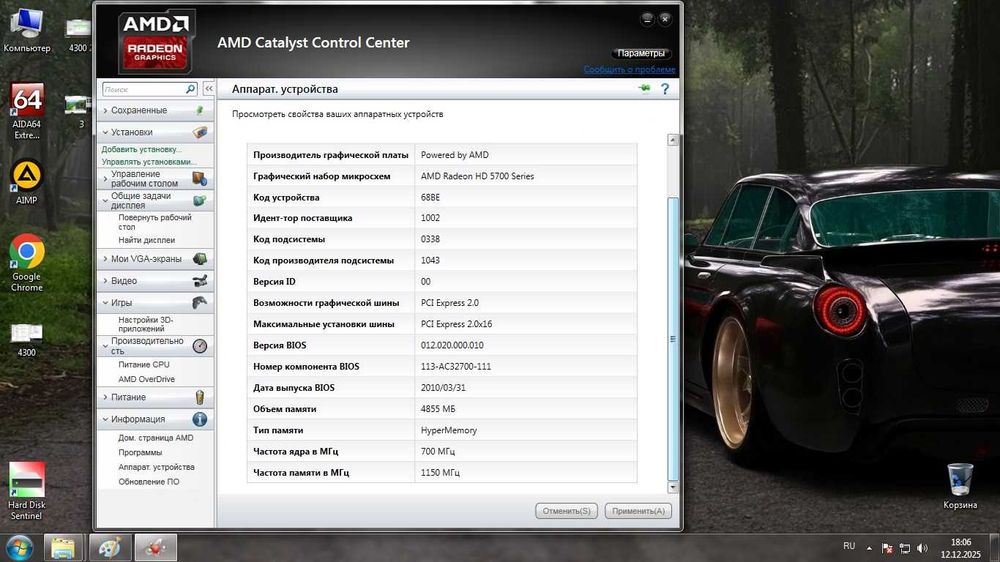1000x562 pixels.
Task: Open the Питание CPU page
Action: (143, 365)
